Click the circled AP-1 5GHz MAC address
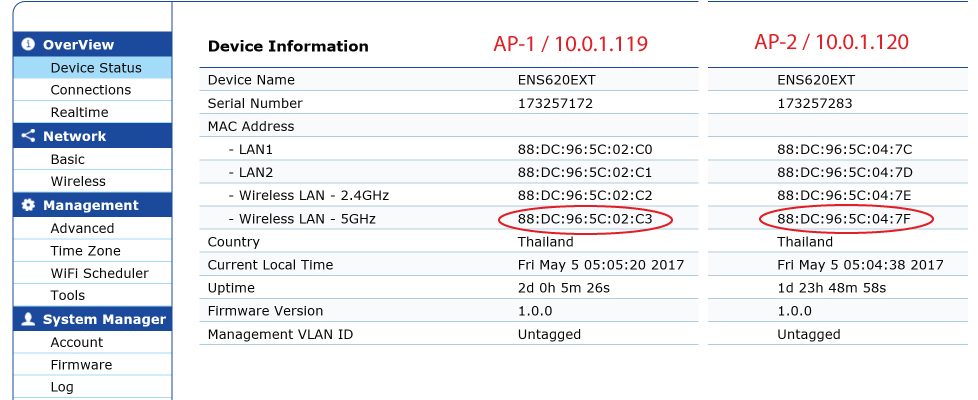978x400 pixels. click(585, 219)
